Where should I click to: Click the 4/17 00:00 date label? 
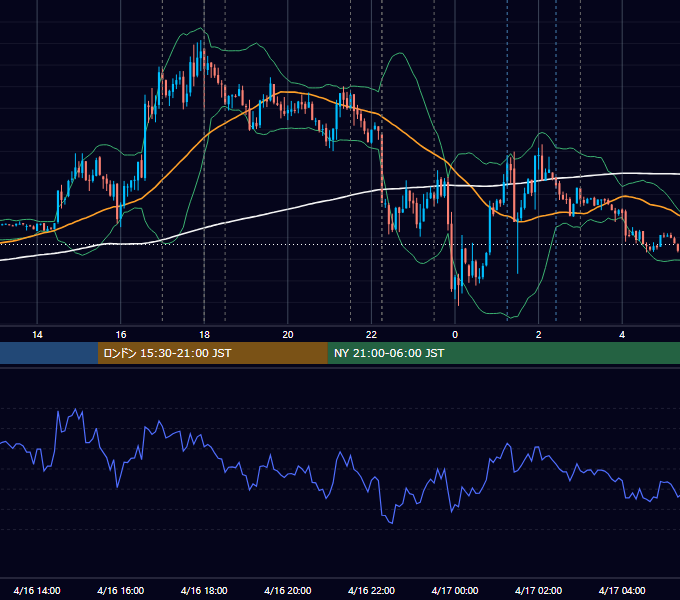pyautogui.click(x=455, y=590)
